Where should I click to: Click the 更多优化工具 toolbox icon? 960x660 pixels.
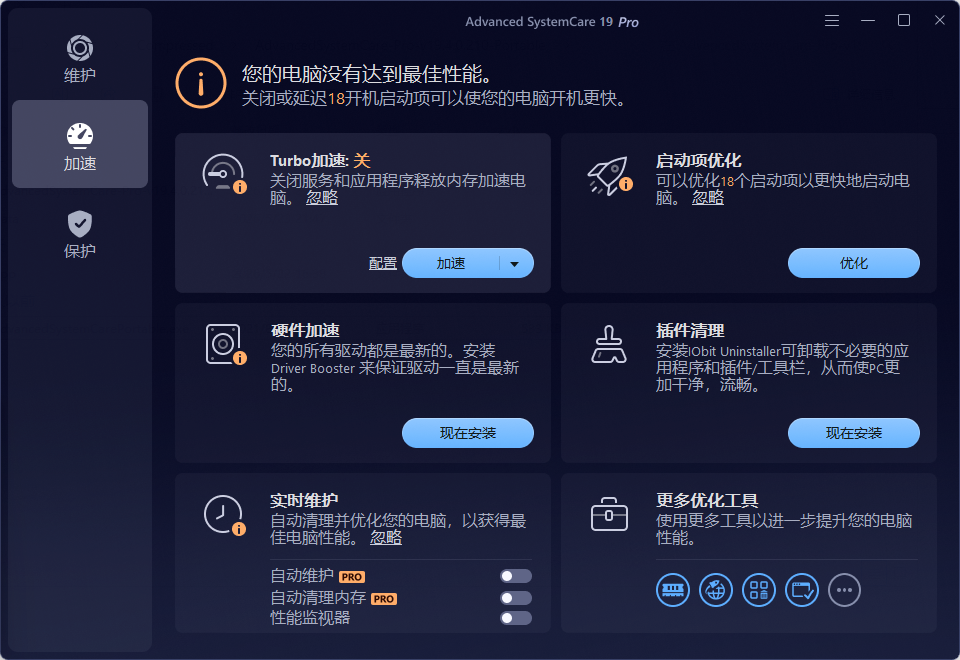coord(609,514)
